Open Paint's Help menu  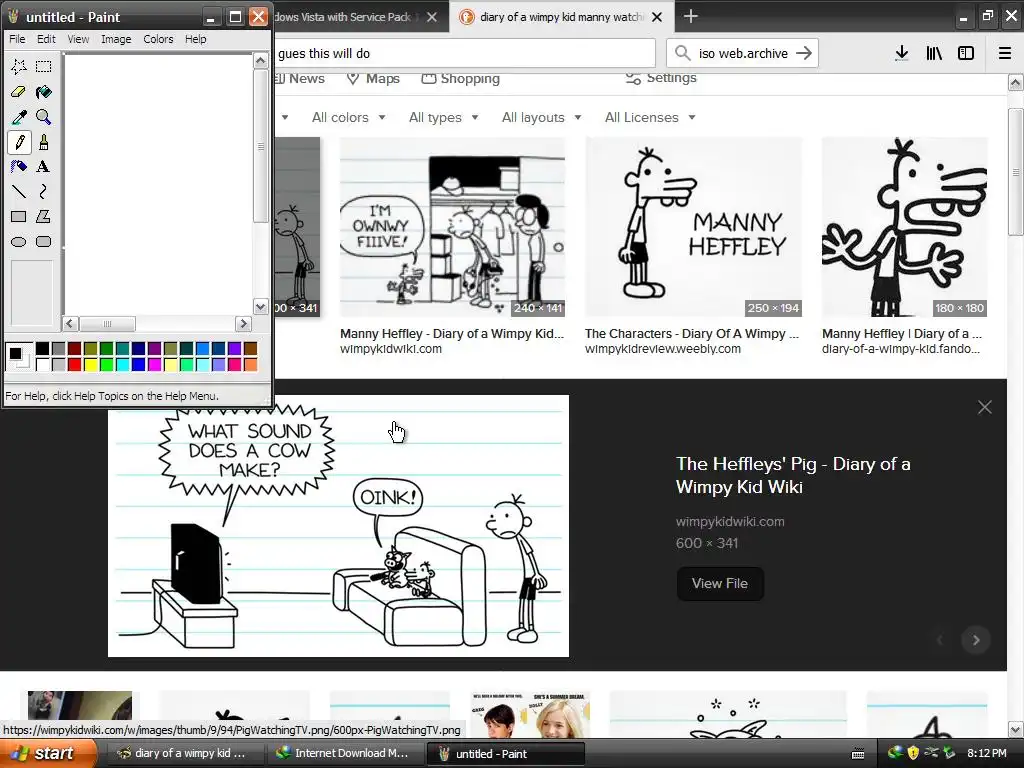[x=195, y=39]
